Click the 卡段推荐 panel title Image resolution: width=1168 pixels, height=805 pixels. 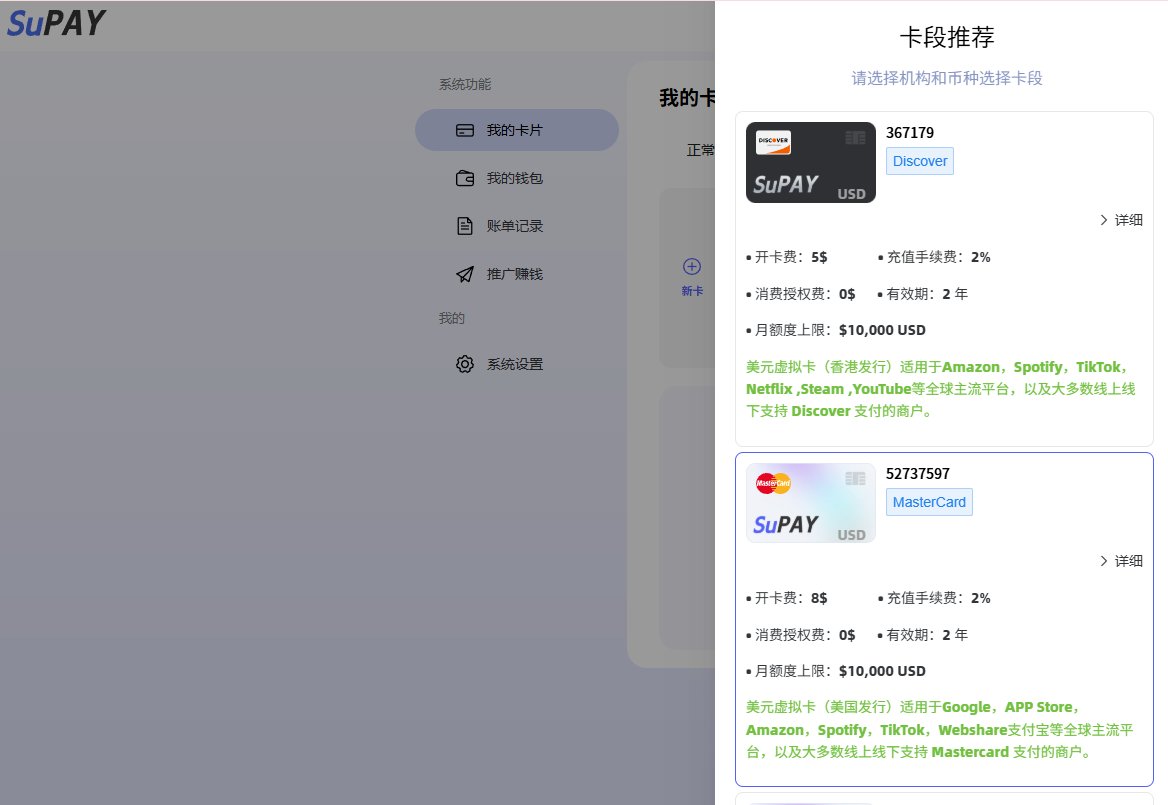(947, 37)
